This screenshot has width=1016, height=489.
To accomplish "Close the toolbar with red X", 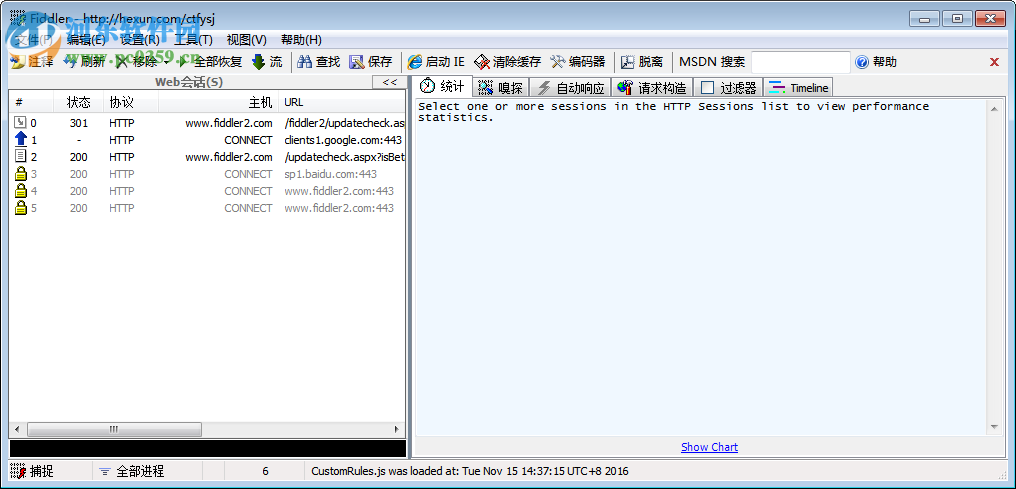I will (994, 62).
